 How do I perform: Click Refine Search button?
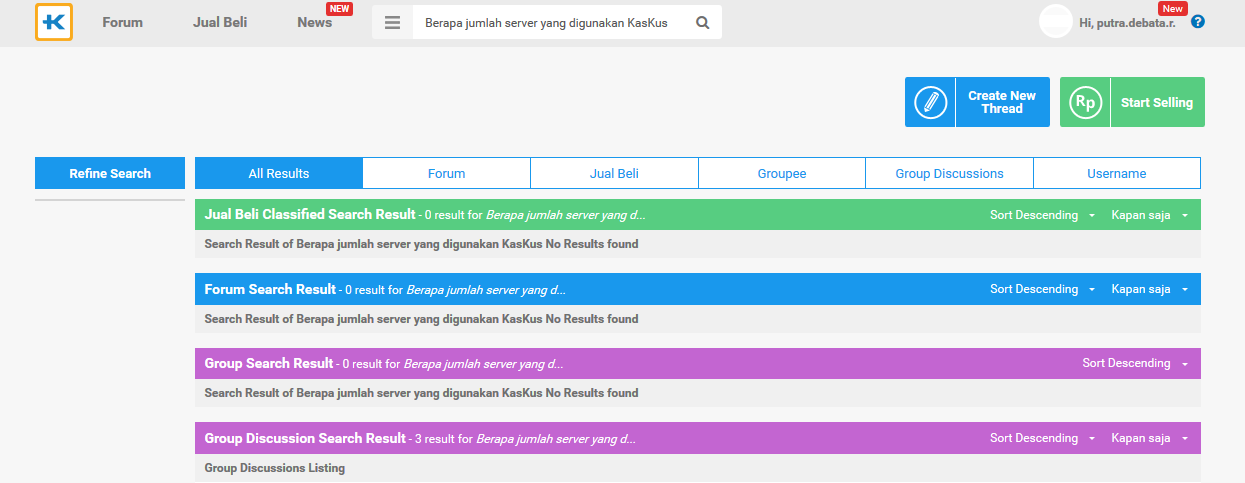(110, 173)
